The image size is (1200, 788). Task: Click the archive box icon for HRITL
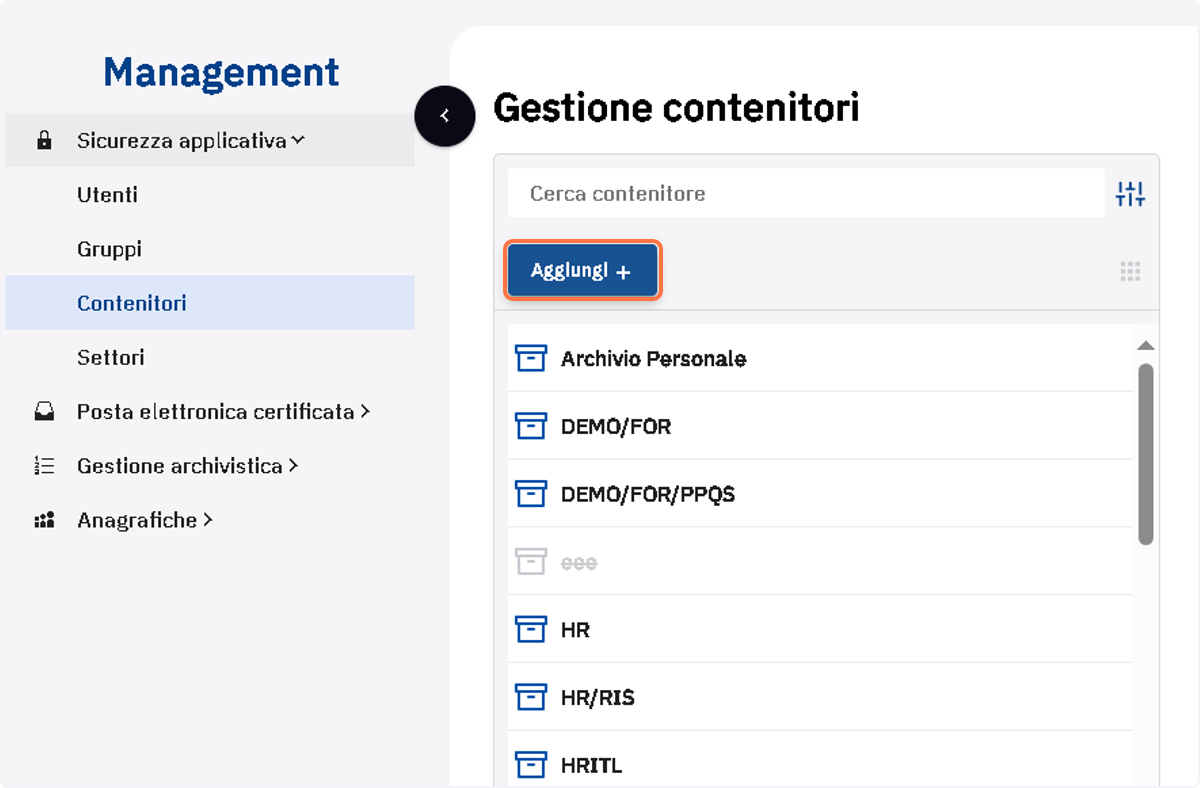pos(531,766)
